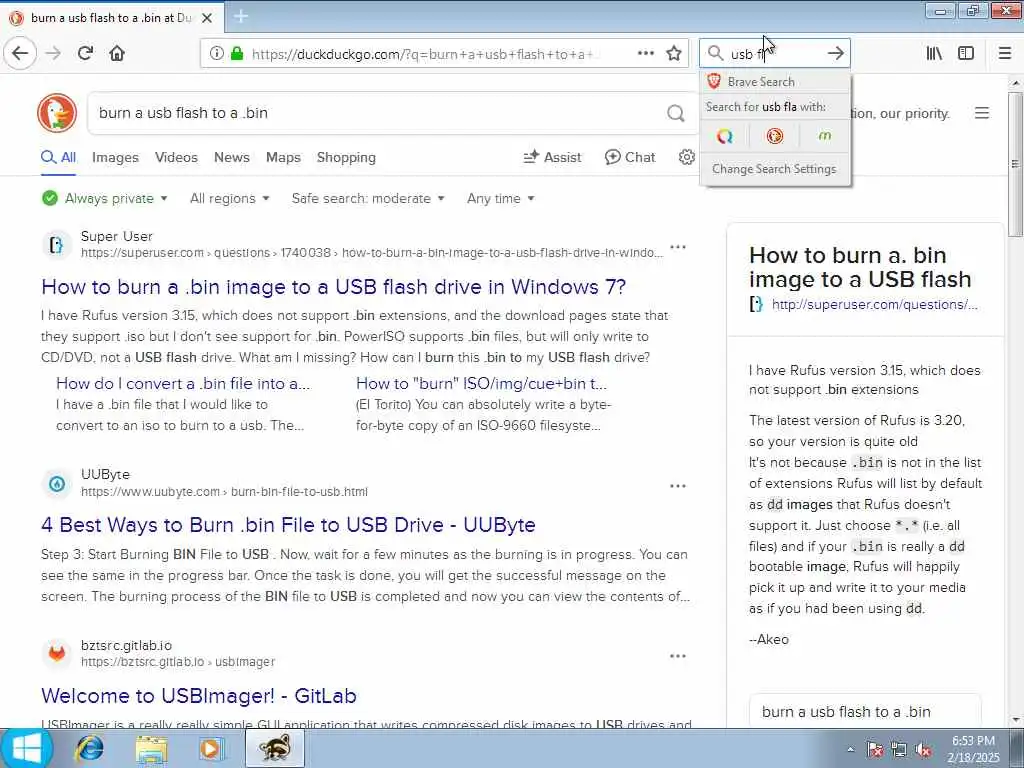The image size is (1024, 768).
Task: Open the Chat feature
Action: click(630, 157)
